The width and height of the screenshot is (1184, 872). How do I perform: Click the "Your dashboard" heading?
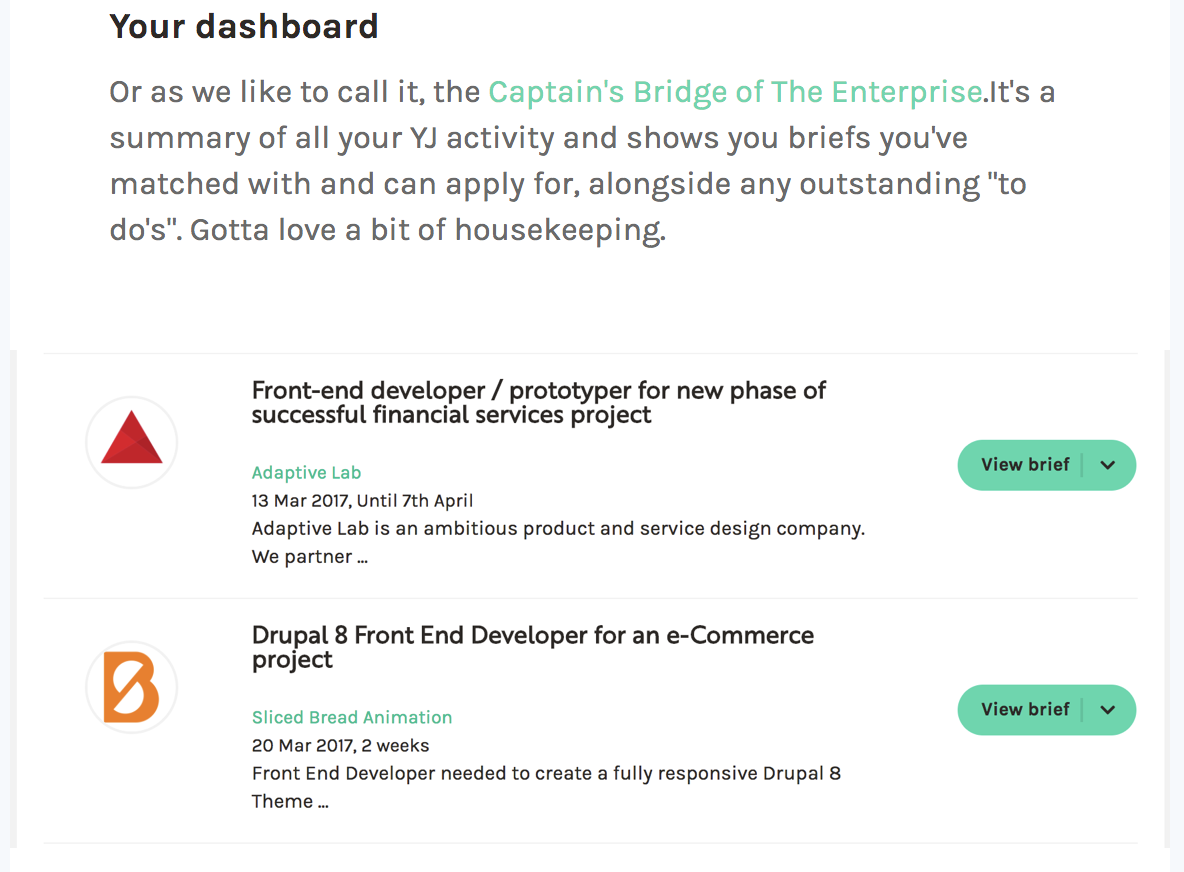244,26
